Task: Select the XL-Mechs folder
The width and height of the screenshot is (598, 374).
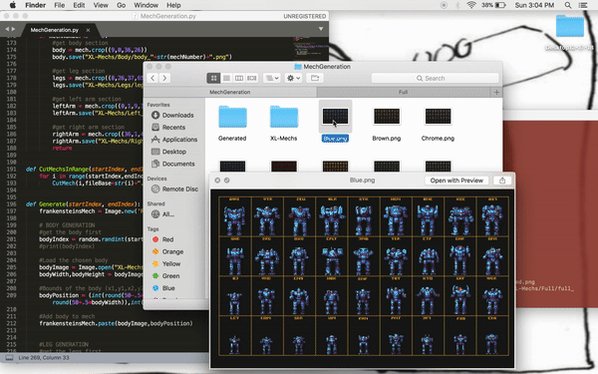Action: point(284,117)
